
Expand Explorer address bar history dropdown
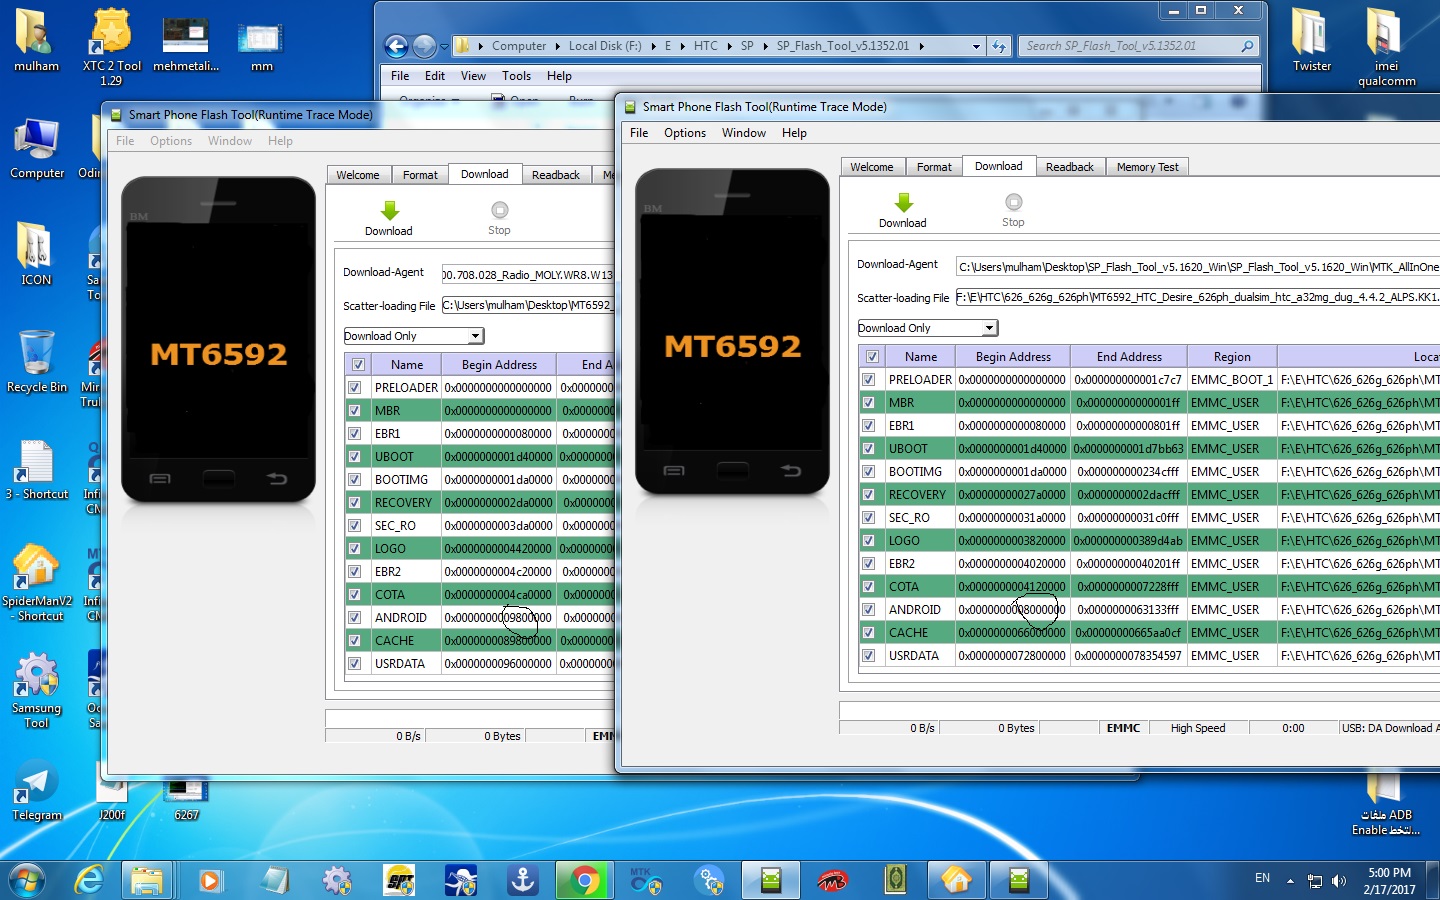tap(976, 46)
